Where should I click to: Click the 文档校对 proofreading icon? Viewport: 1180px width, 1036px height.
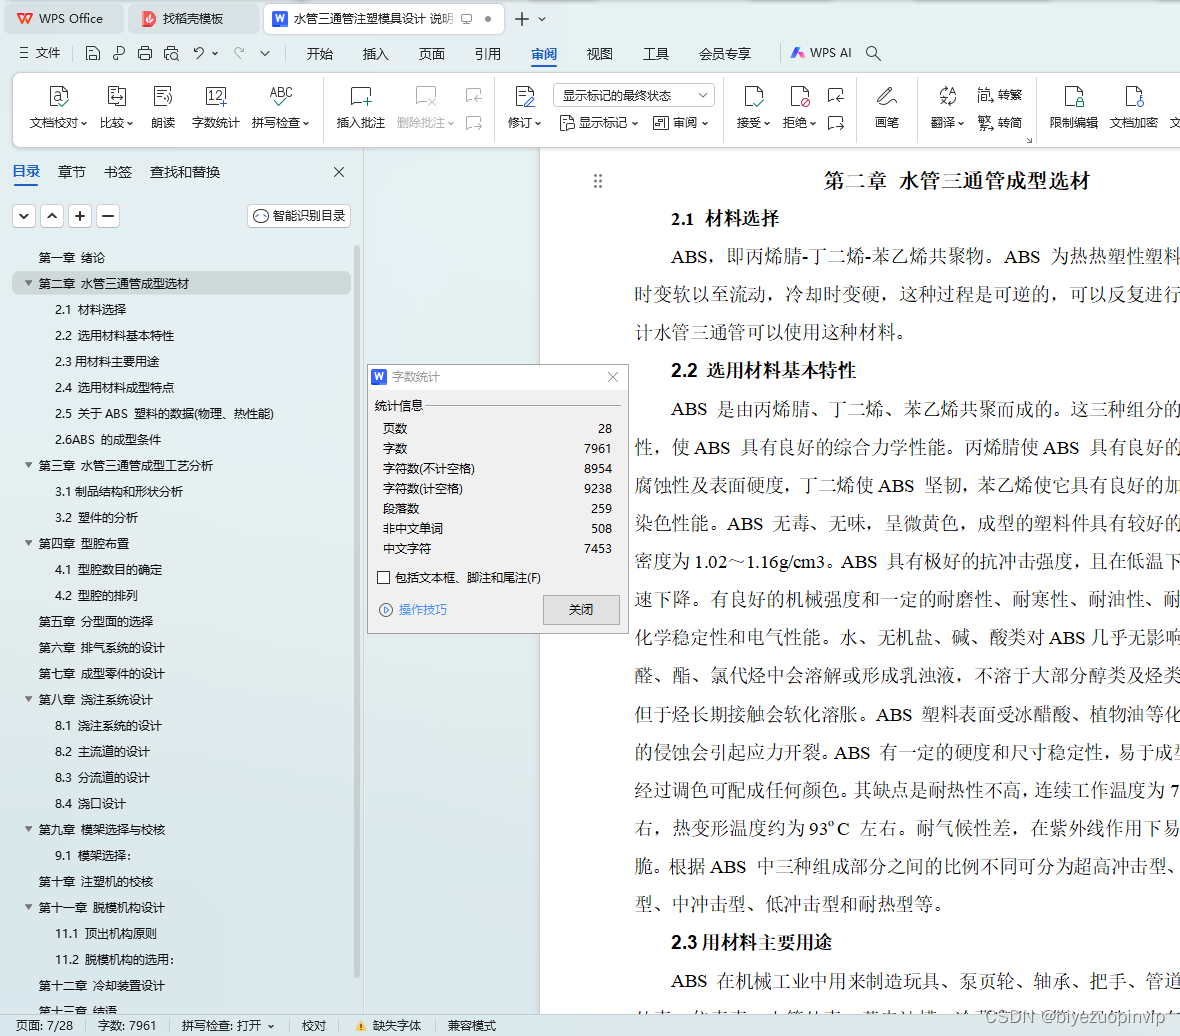click(x=59, y=96)
